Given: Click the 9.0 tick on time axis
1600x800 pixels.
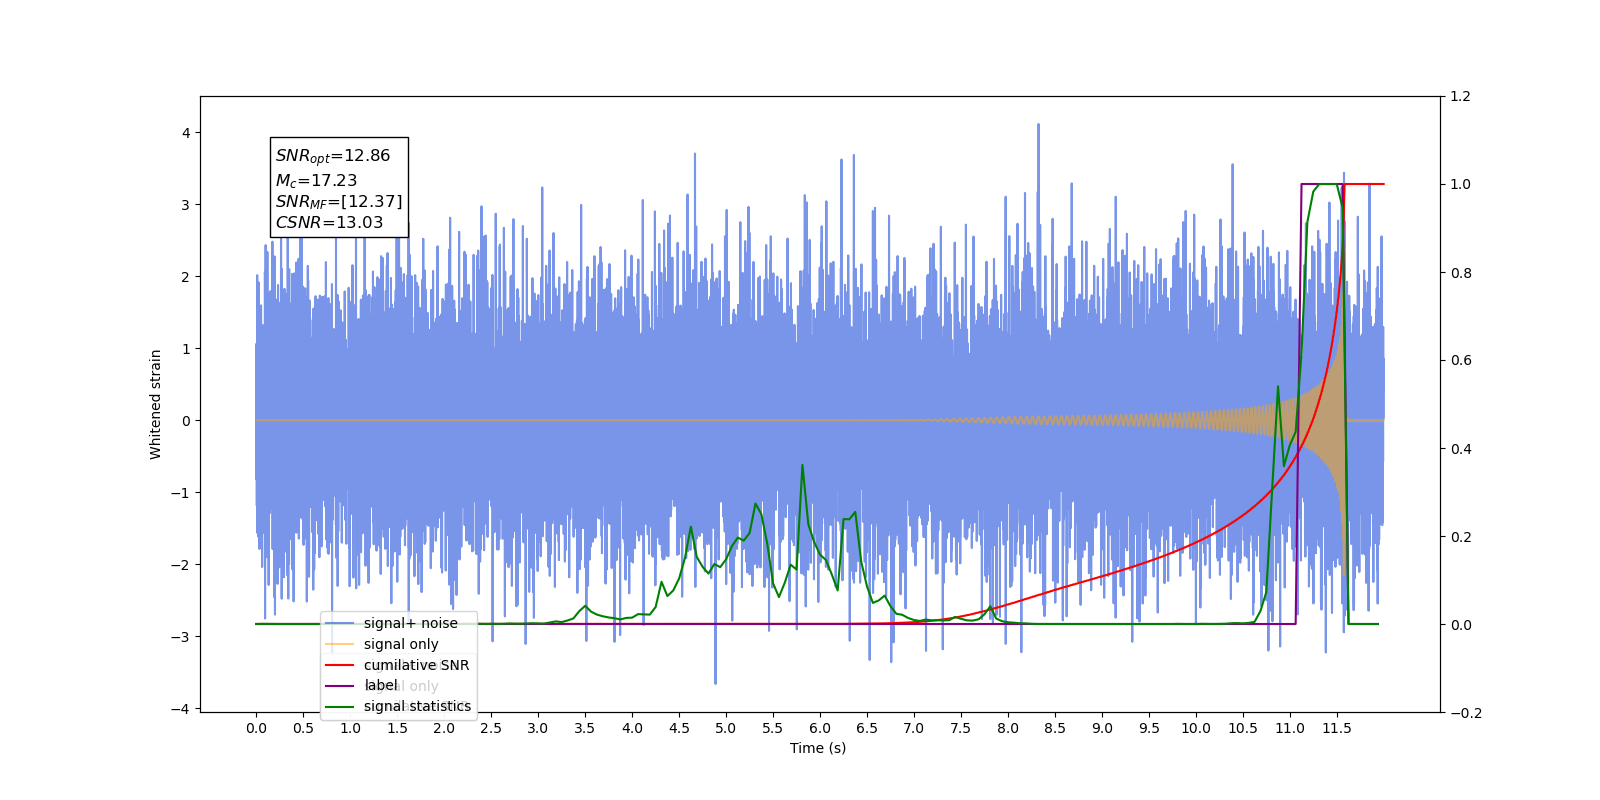Looking at the screenshot, I should [1102, 728].
